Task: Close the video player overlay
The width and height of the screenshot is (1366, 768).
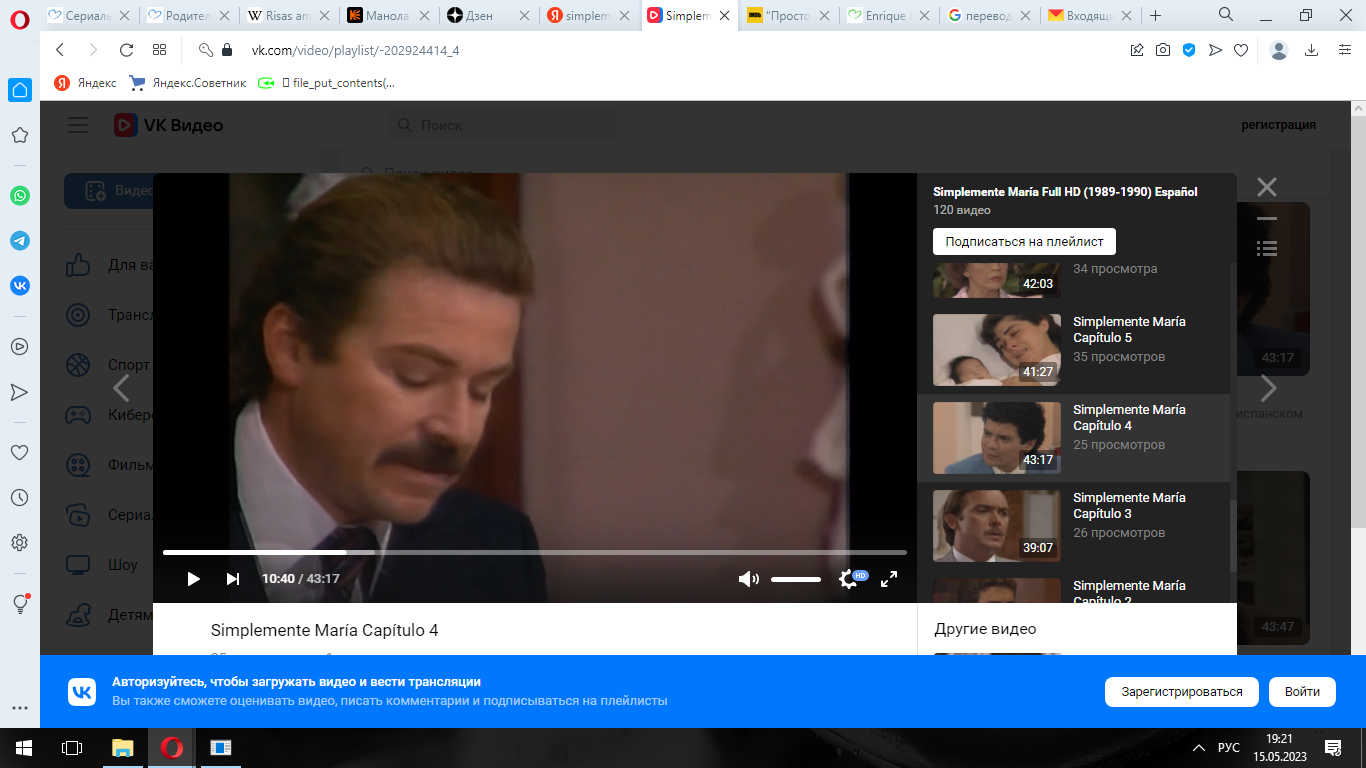Action: tap(1267, 187)
